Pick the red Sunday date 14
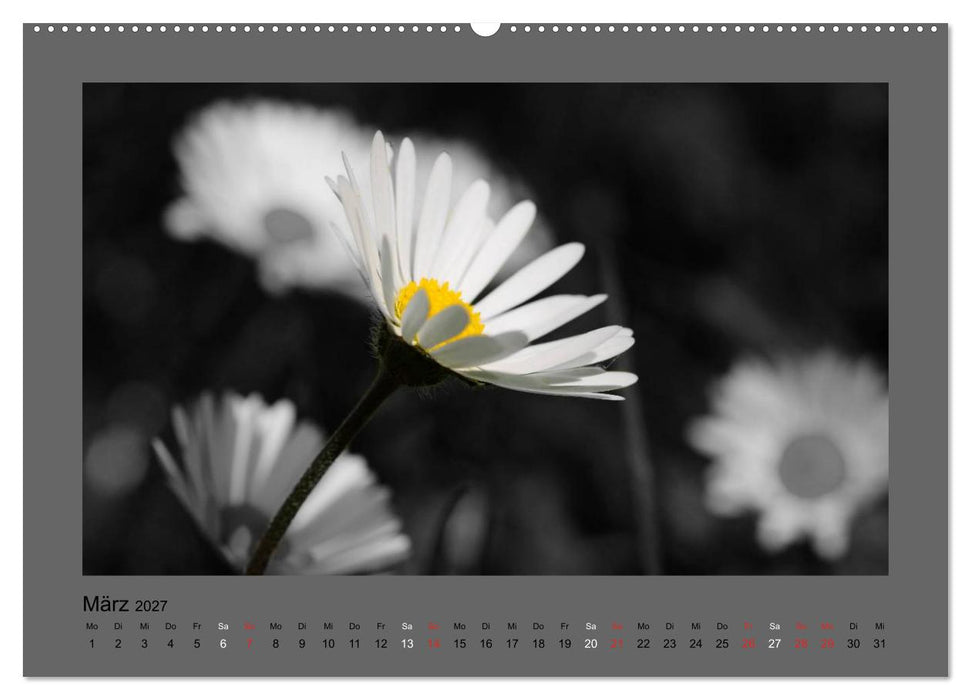 click(x=433, y=644)
